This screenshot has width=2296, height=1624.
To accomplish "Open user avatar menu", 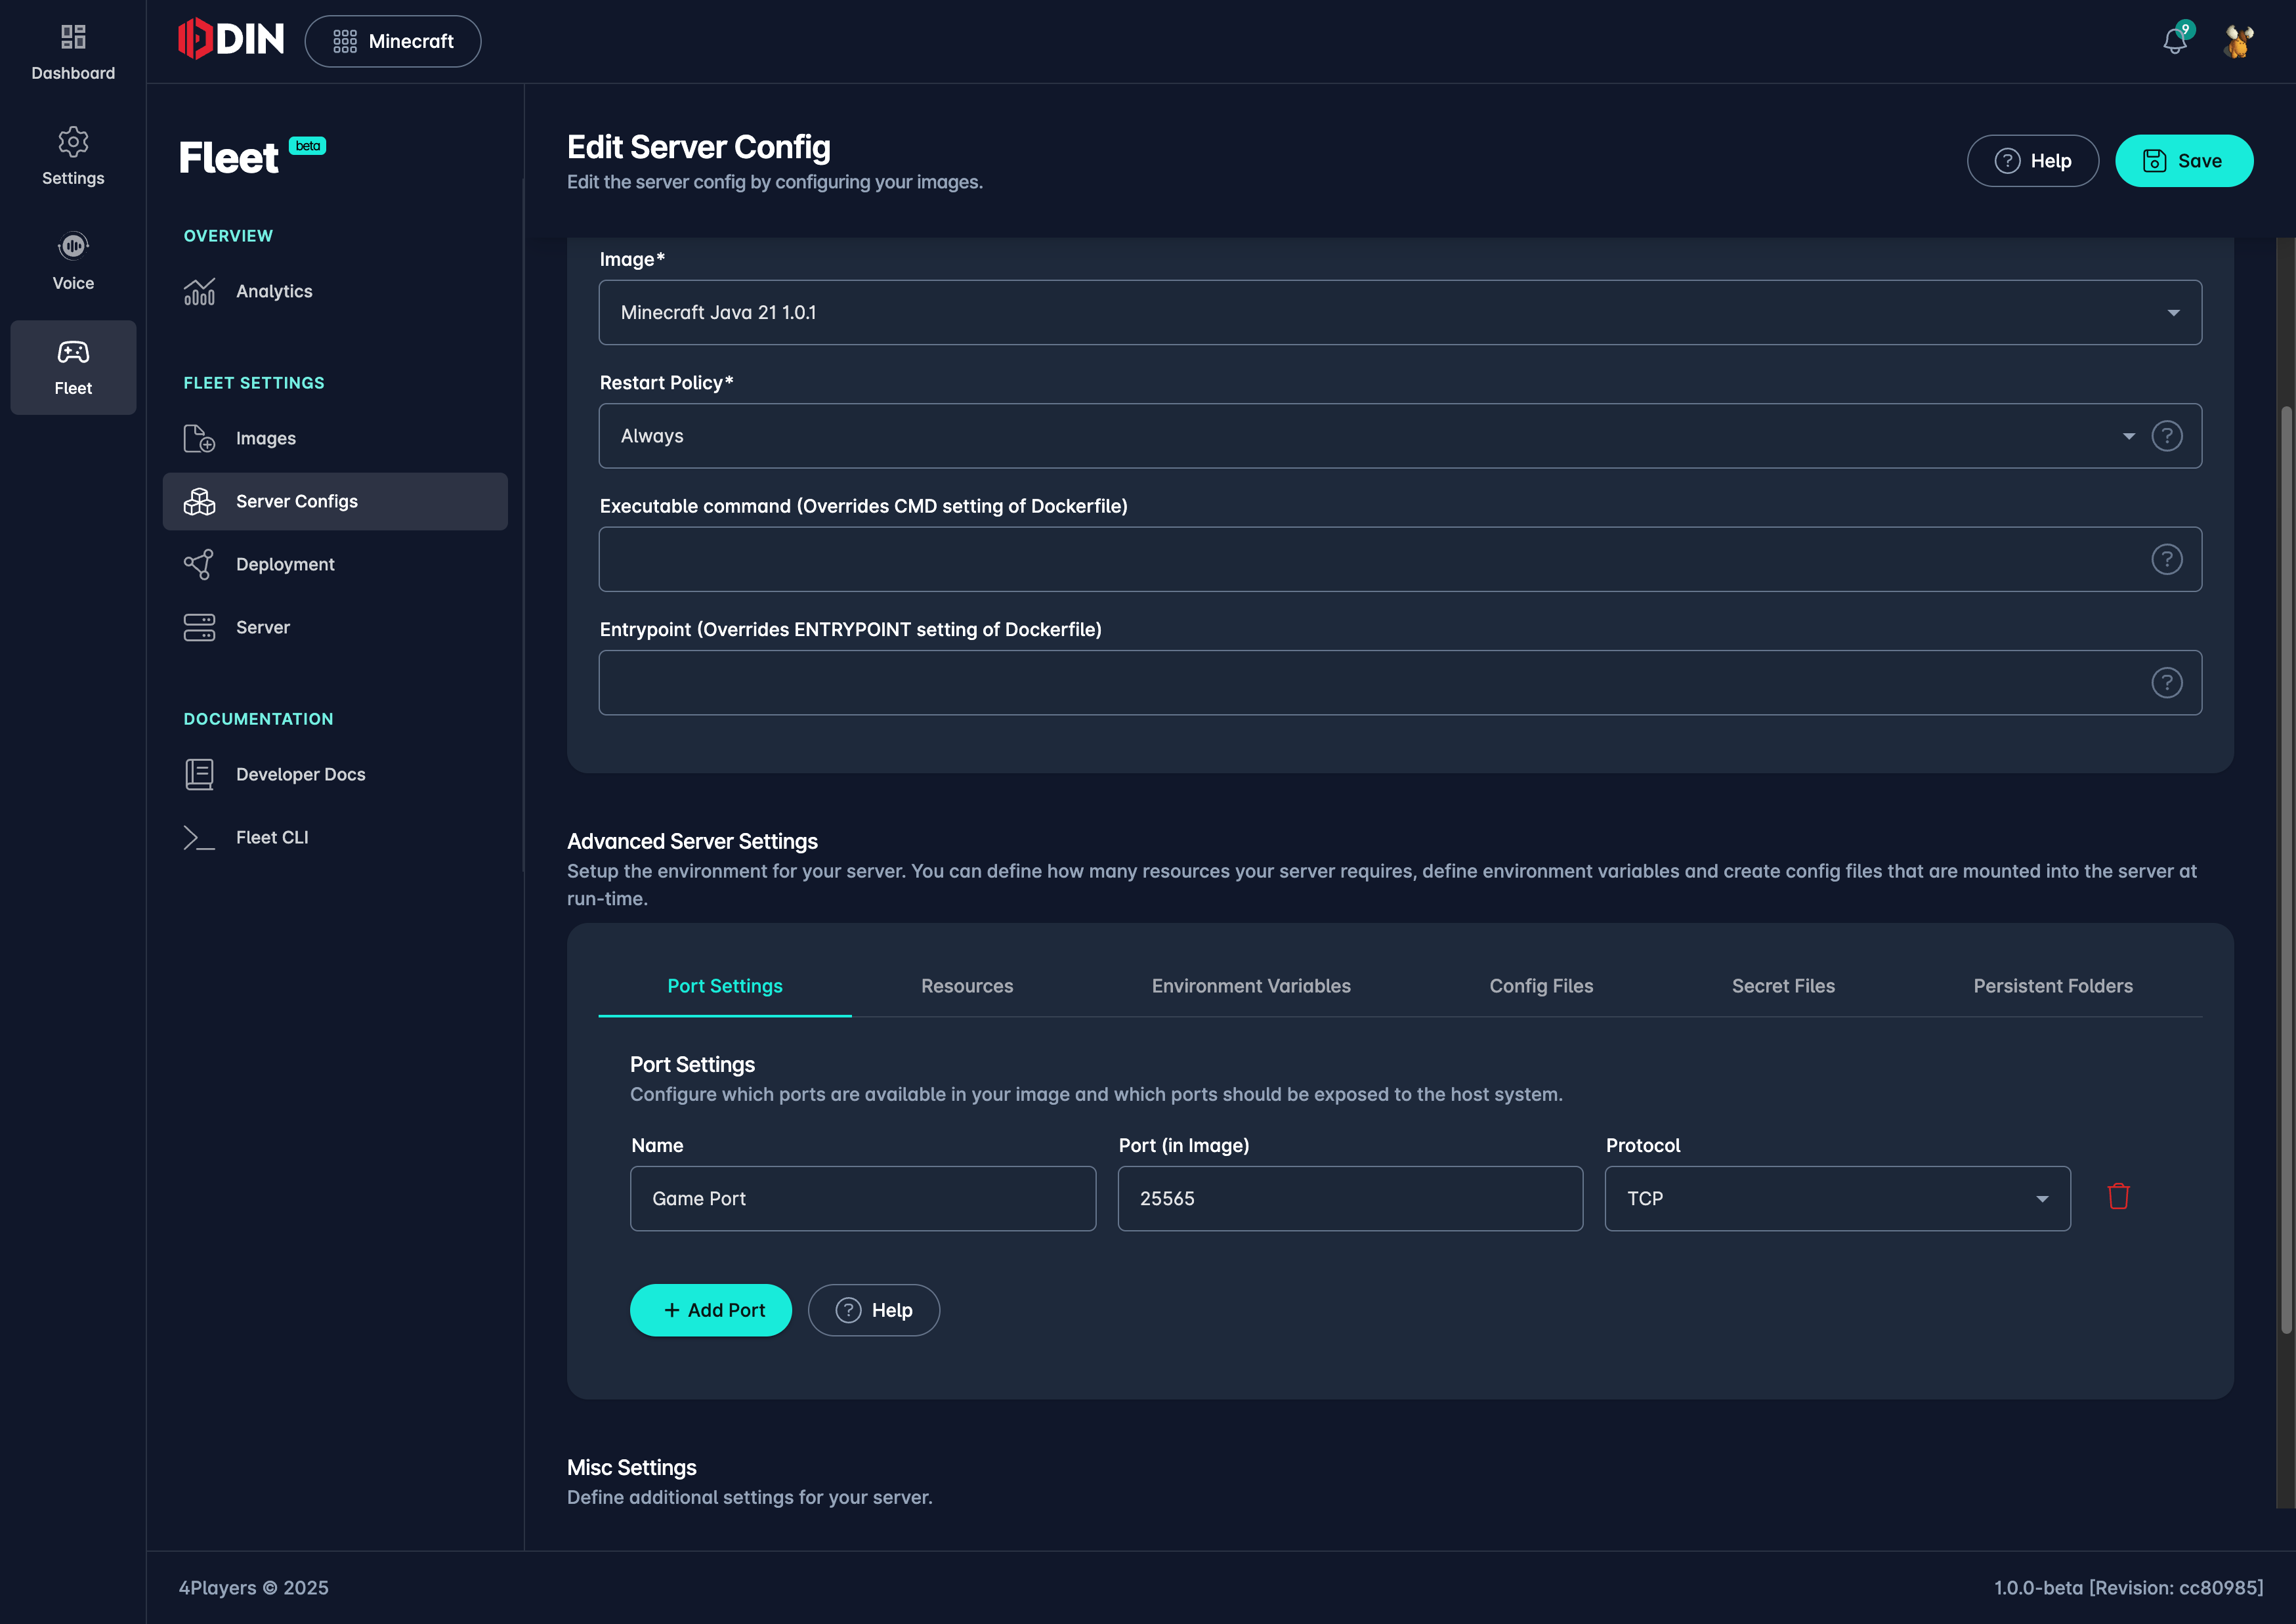I will coord(2239,41).
